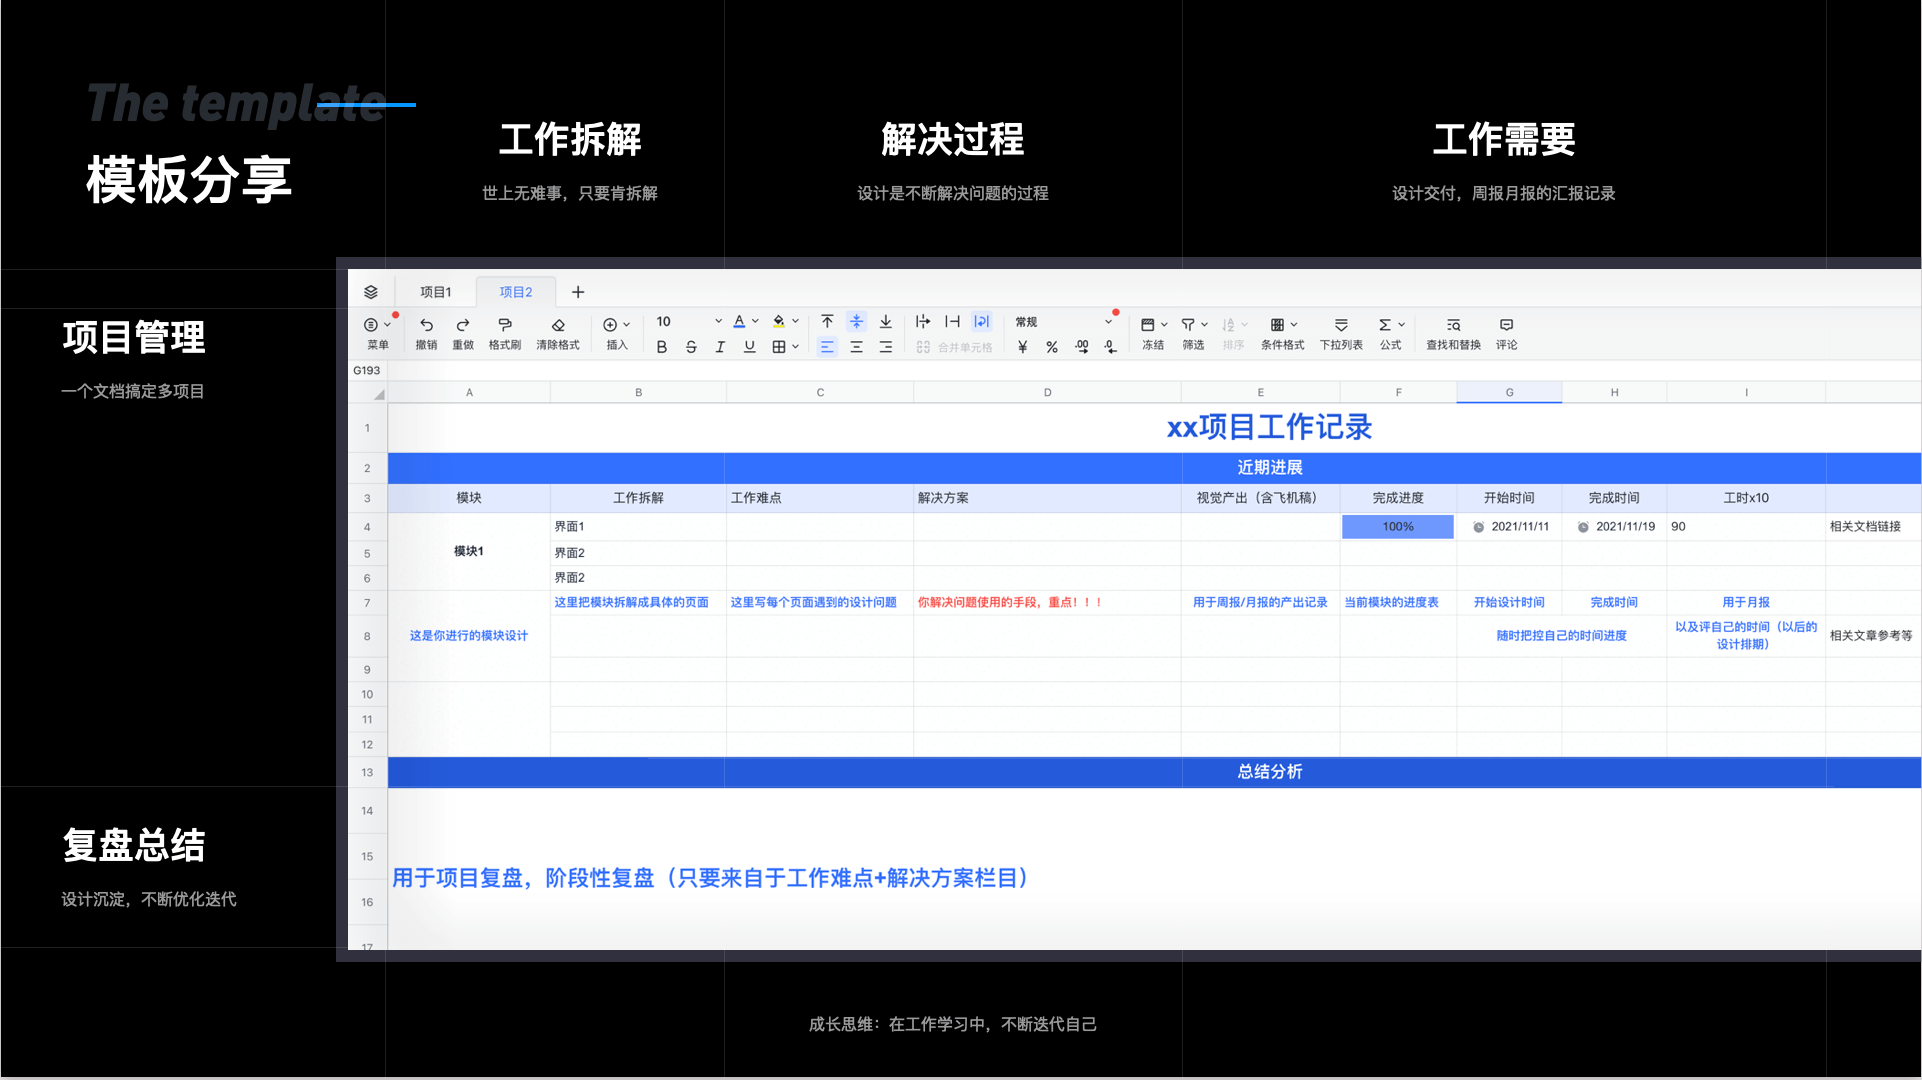Expand the font size 10 dropdown
This screenshot has height=1080, width=1922.
718,322
